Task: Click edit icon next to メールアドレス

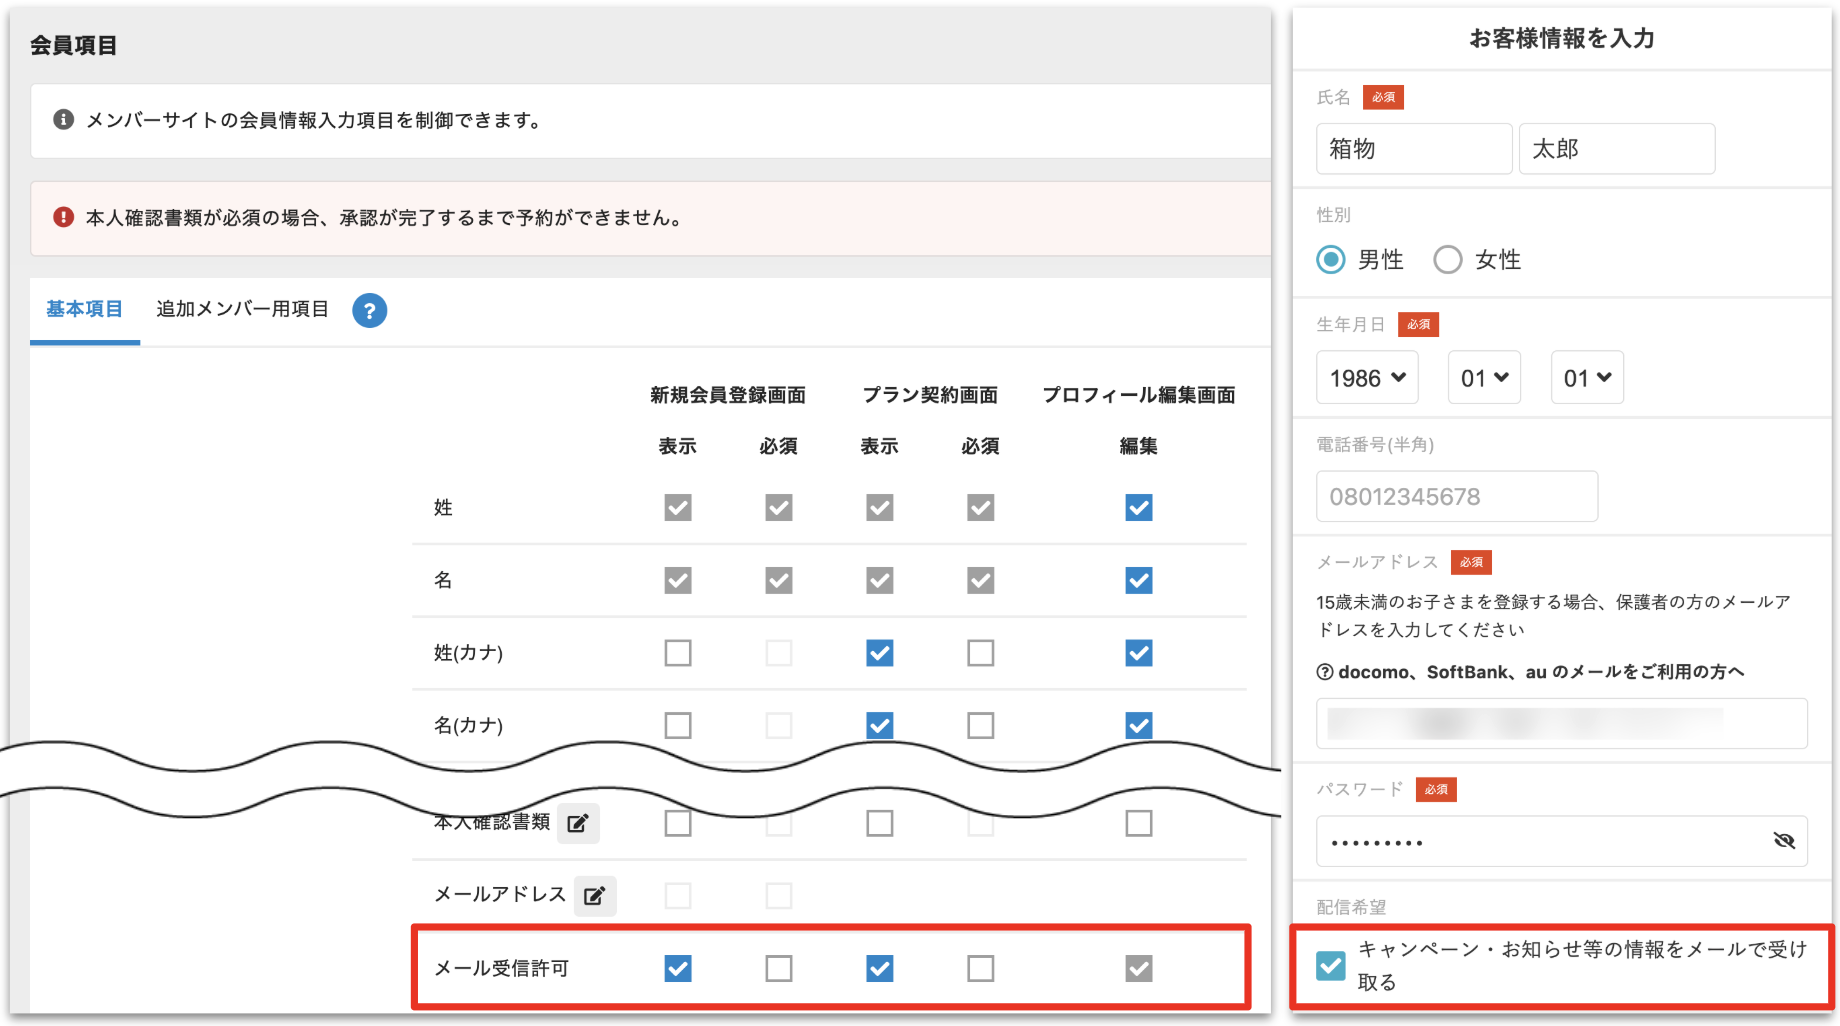Action: pos(595,896)
